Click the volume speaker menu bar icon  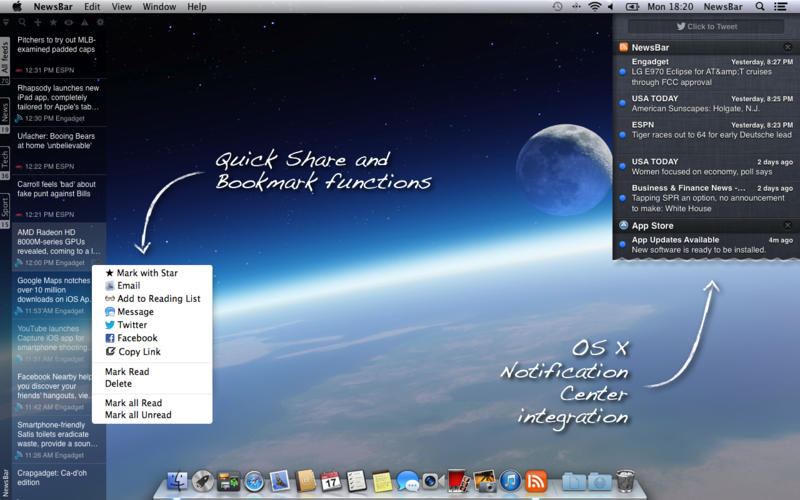pos(611,7)
